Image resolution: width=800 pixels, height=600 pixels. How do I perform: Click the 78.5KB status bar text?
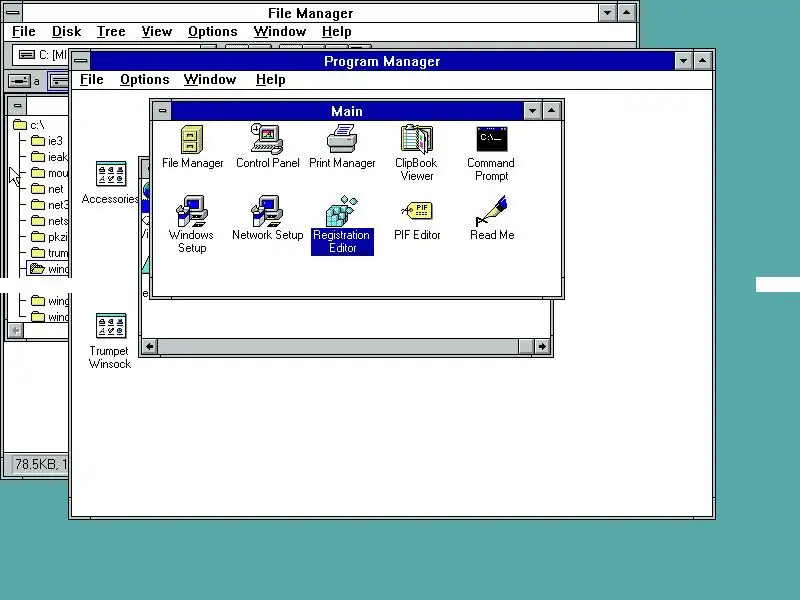point(40,464)
